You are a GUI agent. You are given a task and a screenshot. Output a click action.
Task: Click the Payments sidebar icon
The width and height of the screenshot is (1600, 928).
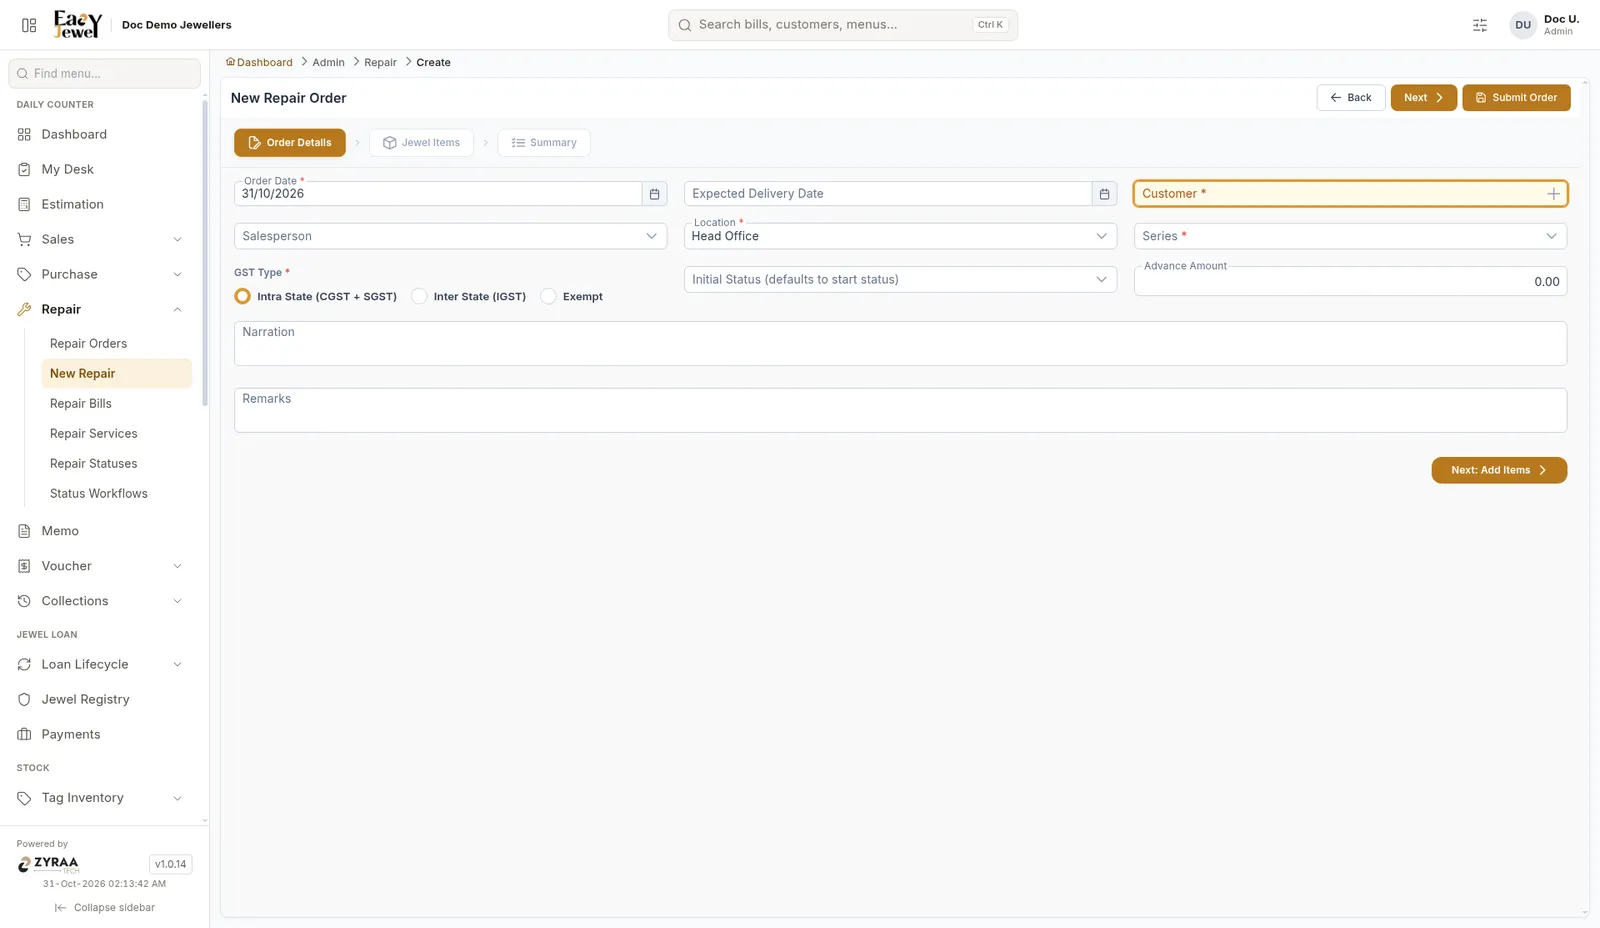pyautogui.click(x=24, y=734)
